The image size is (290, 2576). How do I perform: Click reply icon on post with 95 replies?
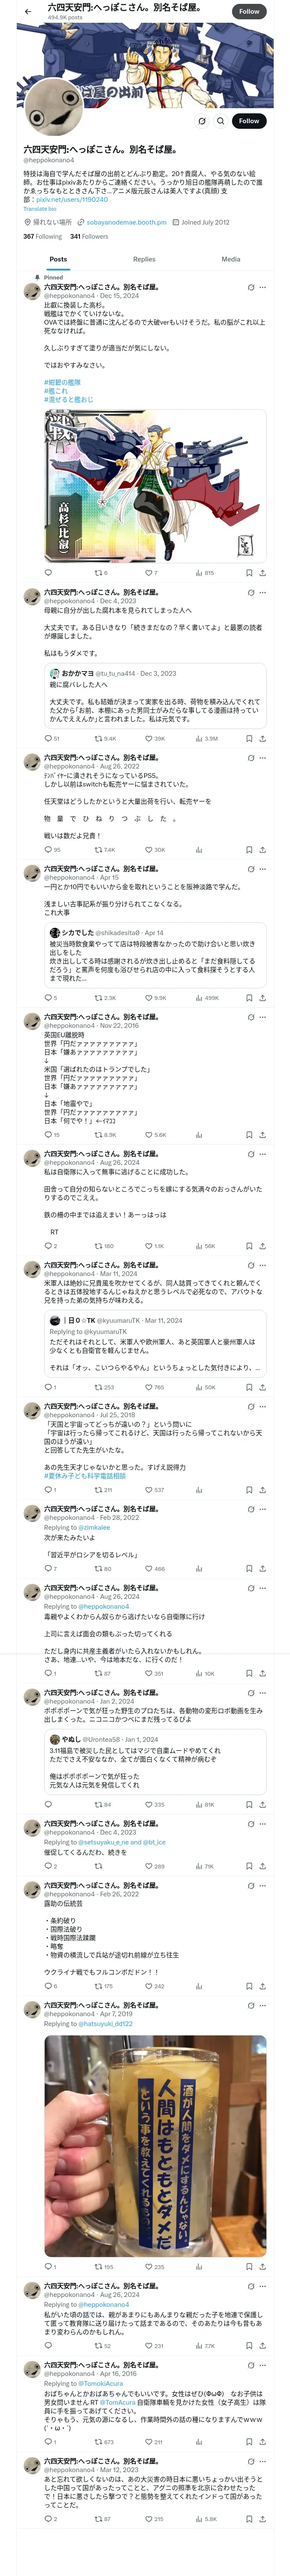pyautogui.click(x=48, y=850)
